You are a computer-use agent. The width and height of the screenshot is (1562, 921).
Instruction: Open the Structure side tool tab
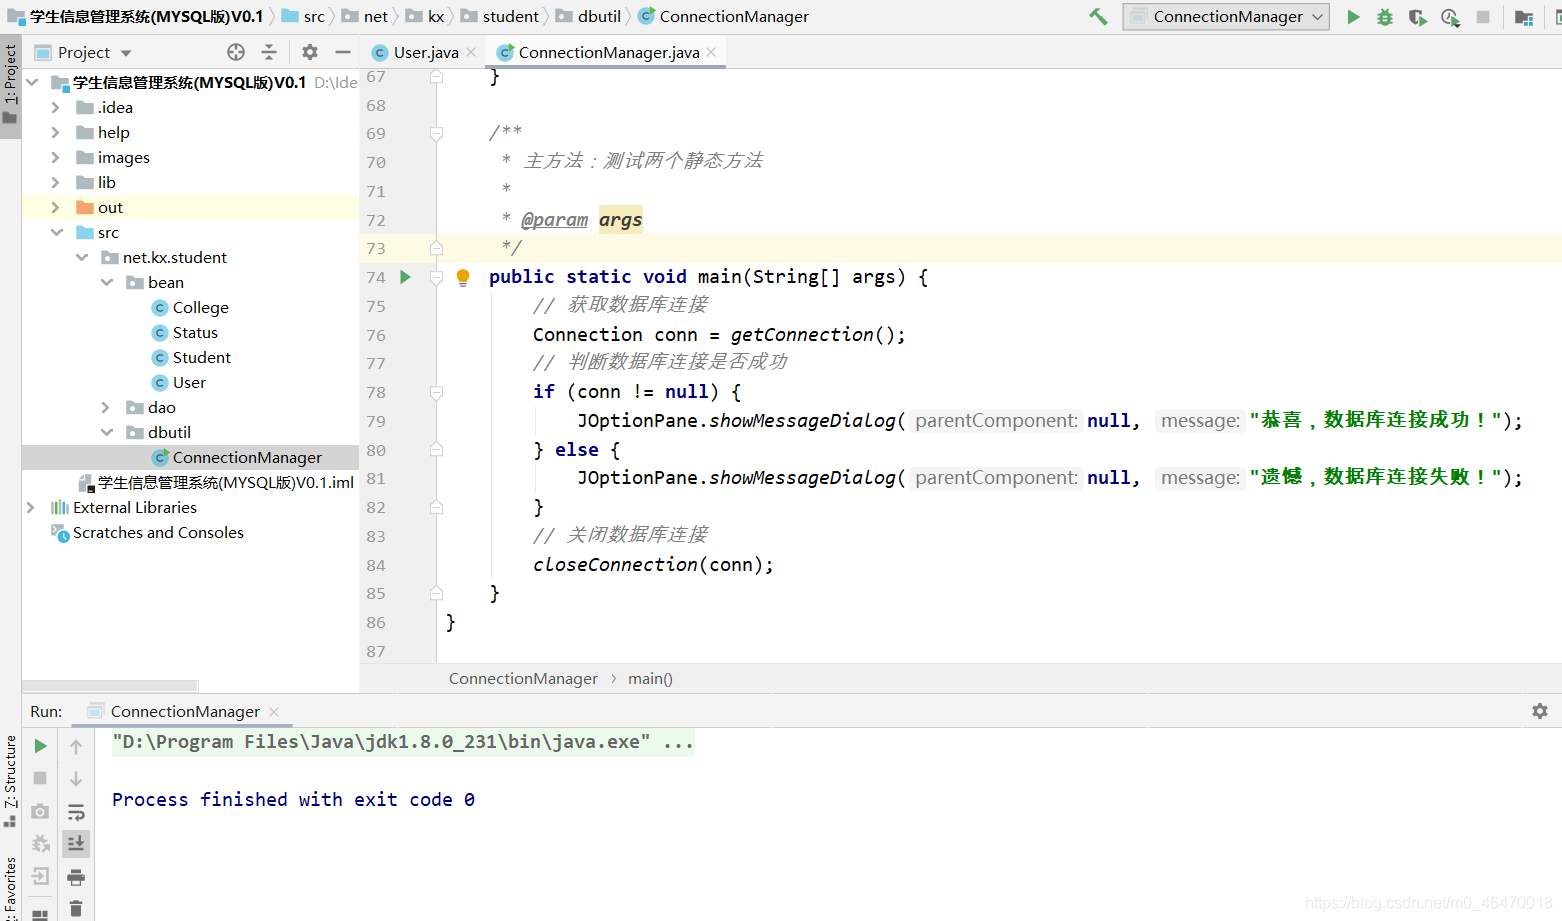pos(10,780)
